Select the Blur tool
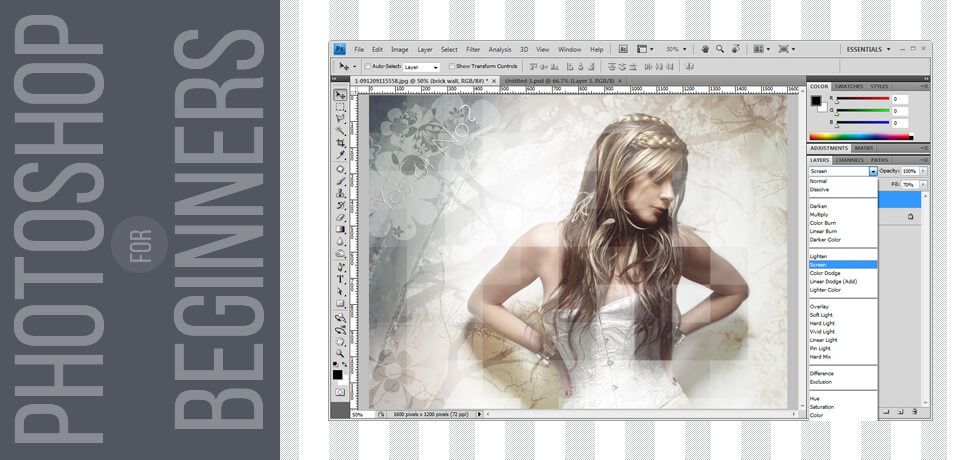Screen dimensions: 975x460 click(x=340, y=241)
